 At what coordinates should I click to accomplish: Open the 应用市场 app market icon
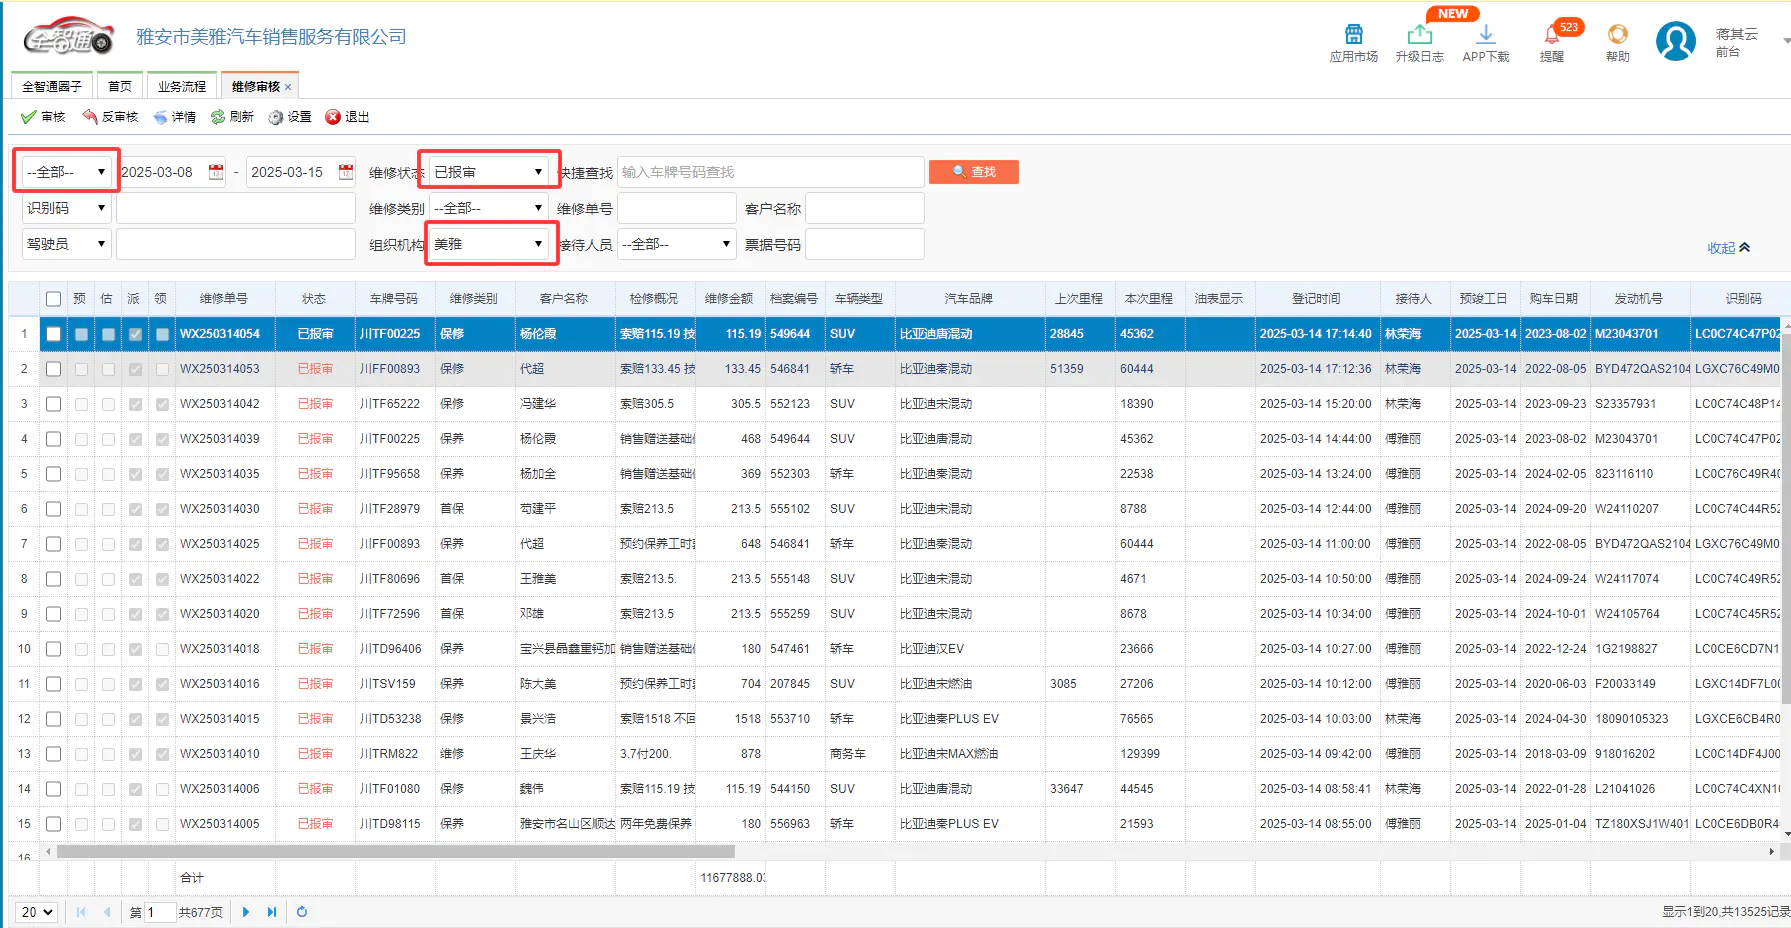(x=1353, y=35)
